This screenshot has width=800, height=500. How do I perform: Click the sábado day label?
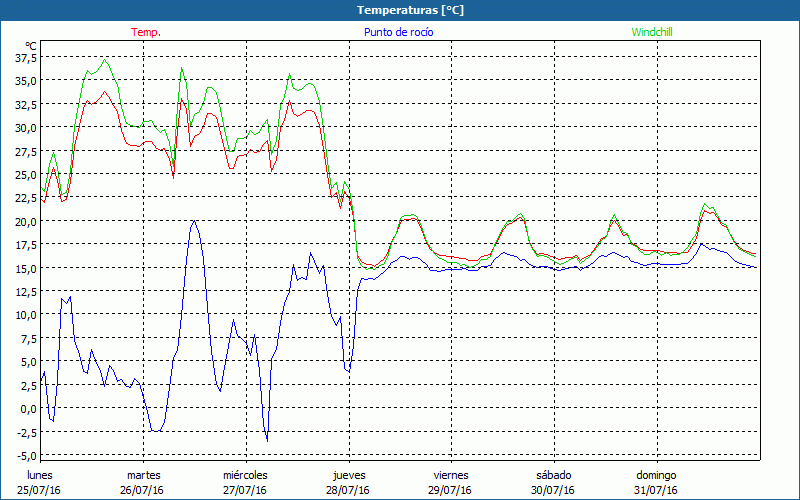click(553, 475)
